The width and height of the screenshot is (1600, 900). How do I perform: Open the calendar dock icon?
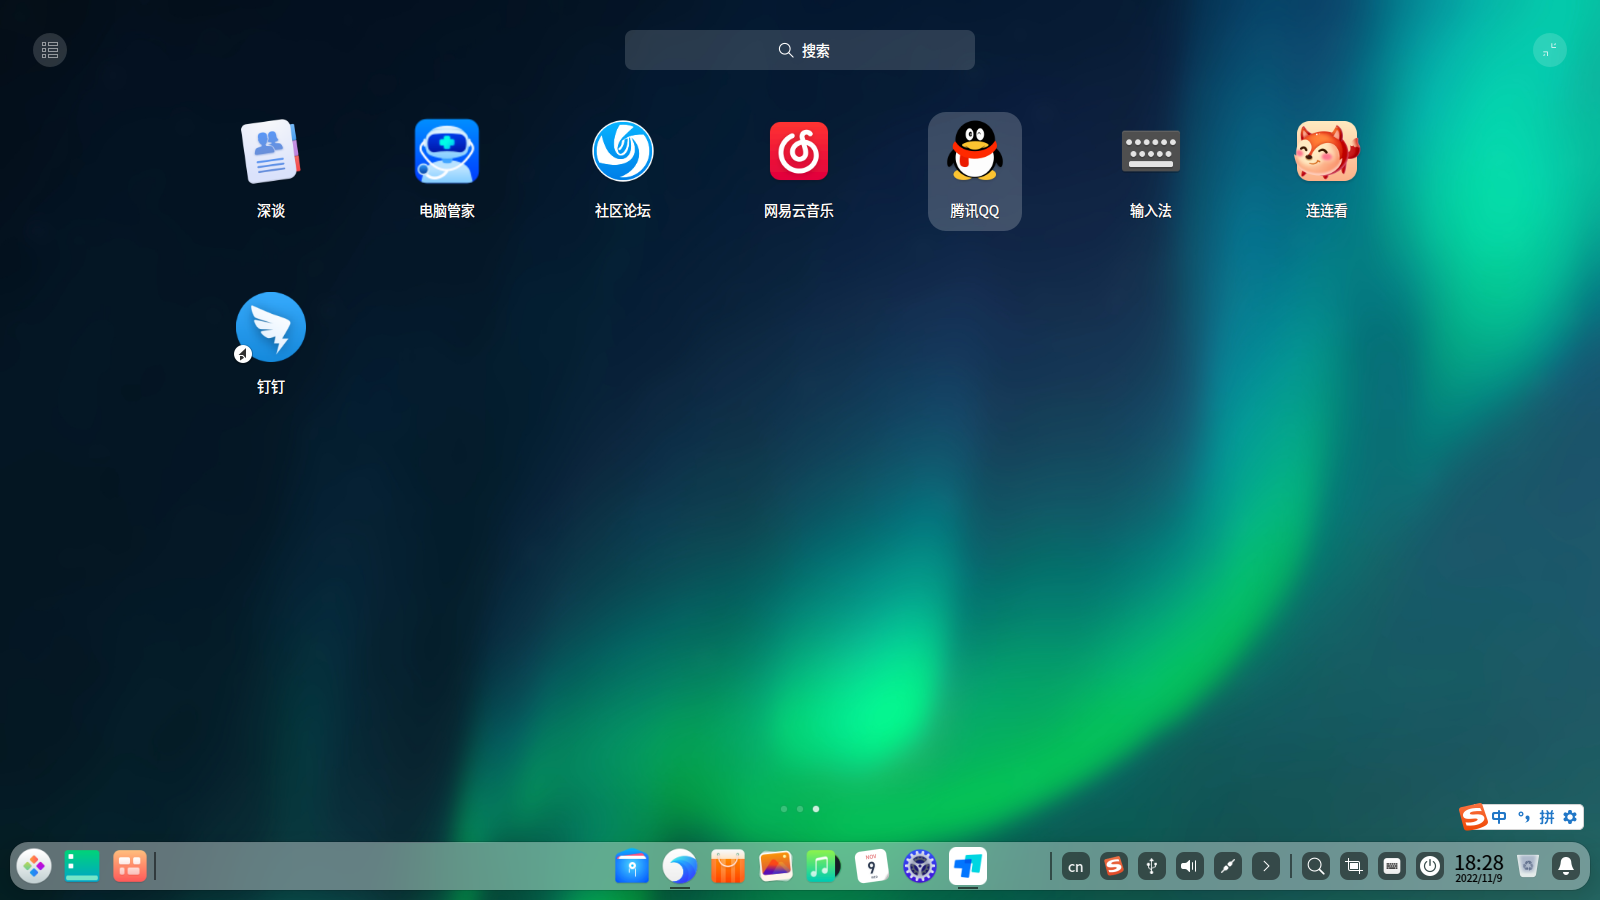[x=872, y=866]
